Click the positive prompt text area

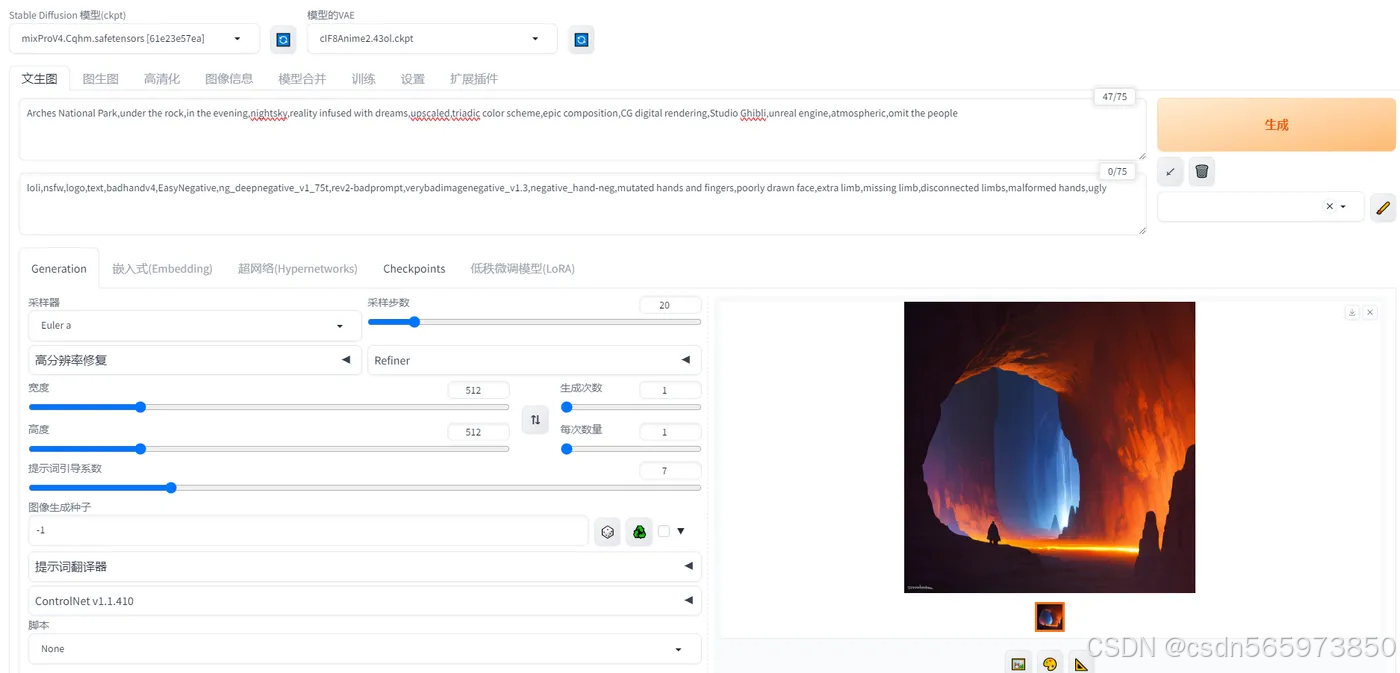coord(583,129)
